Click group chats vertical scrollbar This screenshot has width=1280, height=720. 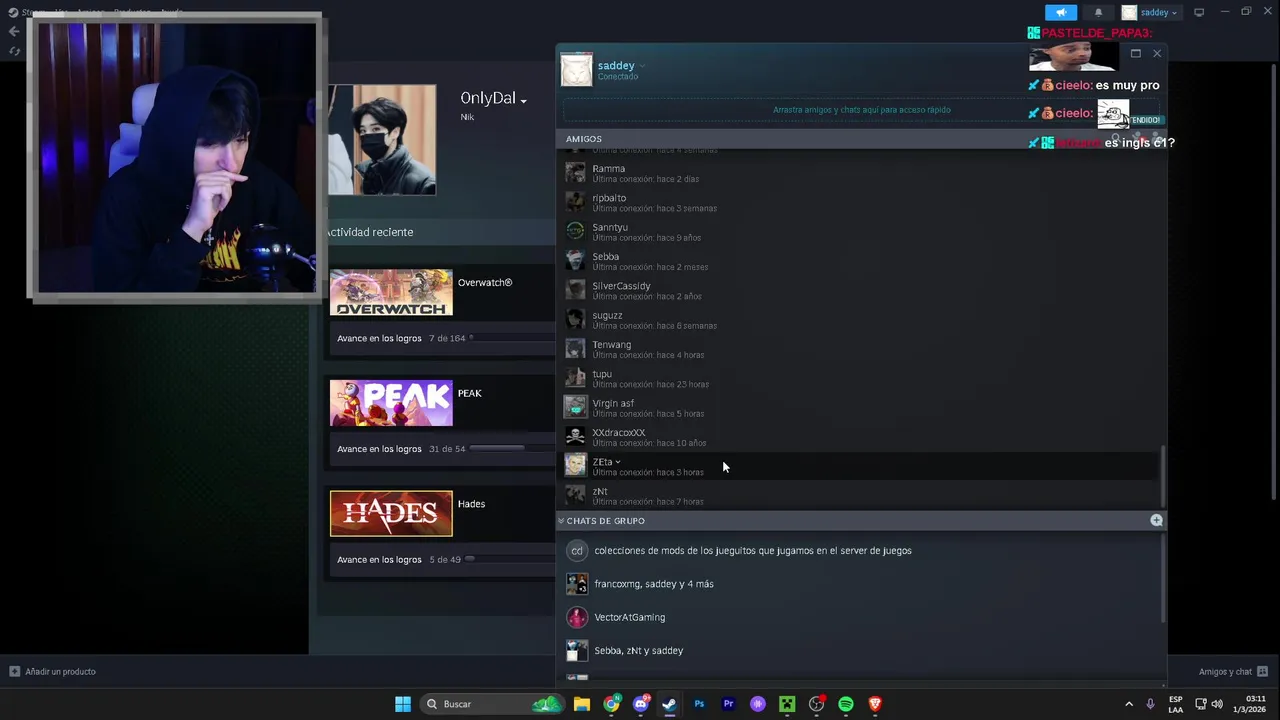point(1162,580)
